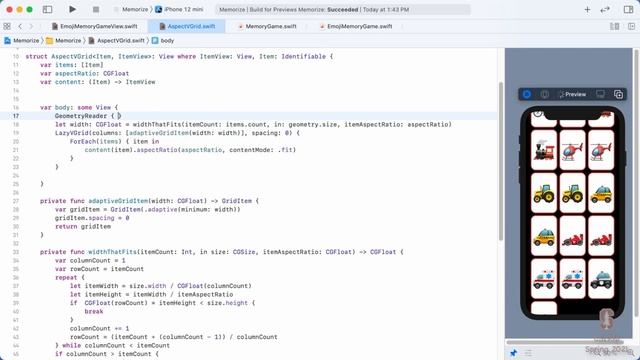Viewport: 640px width, 360px height.
Task: Pin the preview canvas
Action: click(513, 353)
